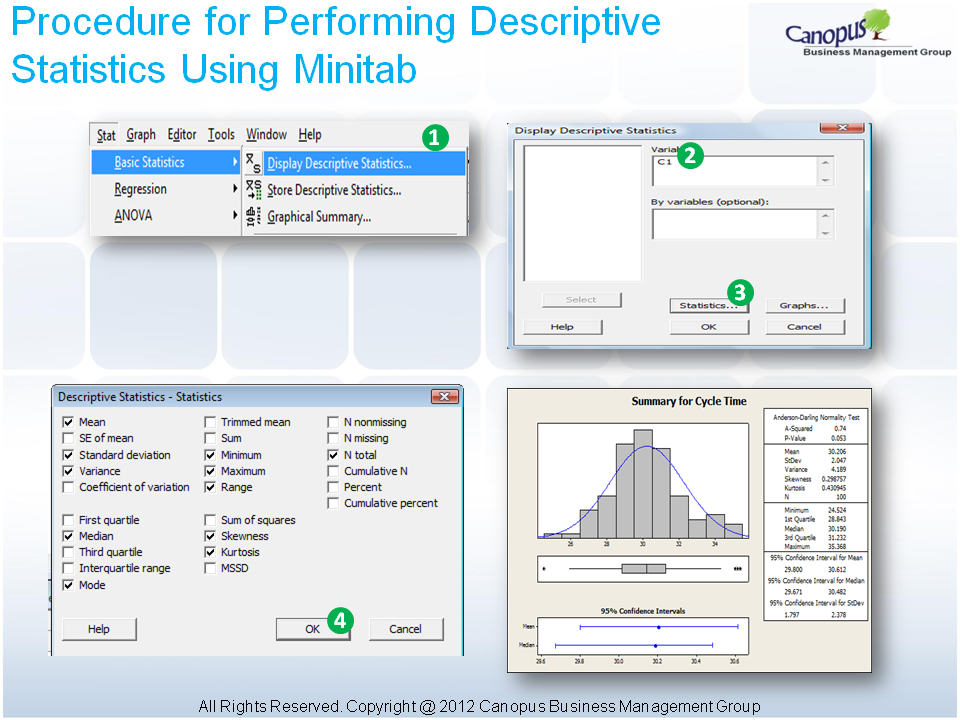Check the N missing option
The width and height of the screenshot is (960, 720).
point(333,438)
